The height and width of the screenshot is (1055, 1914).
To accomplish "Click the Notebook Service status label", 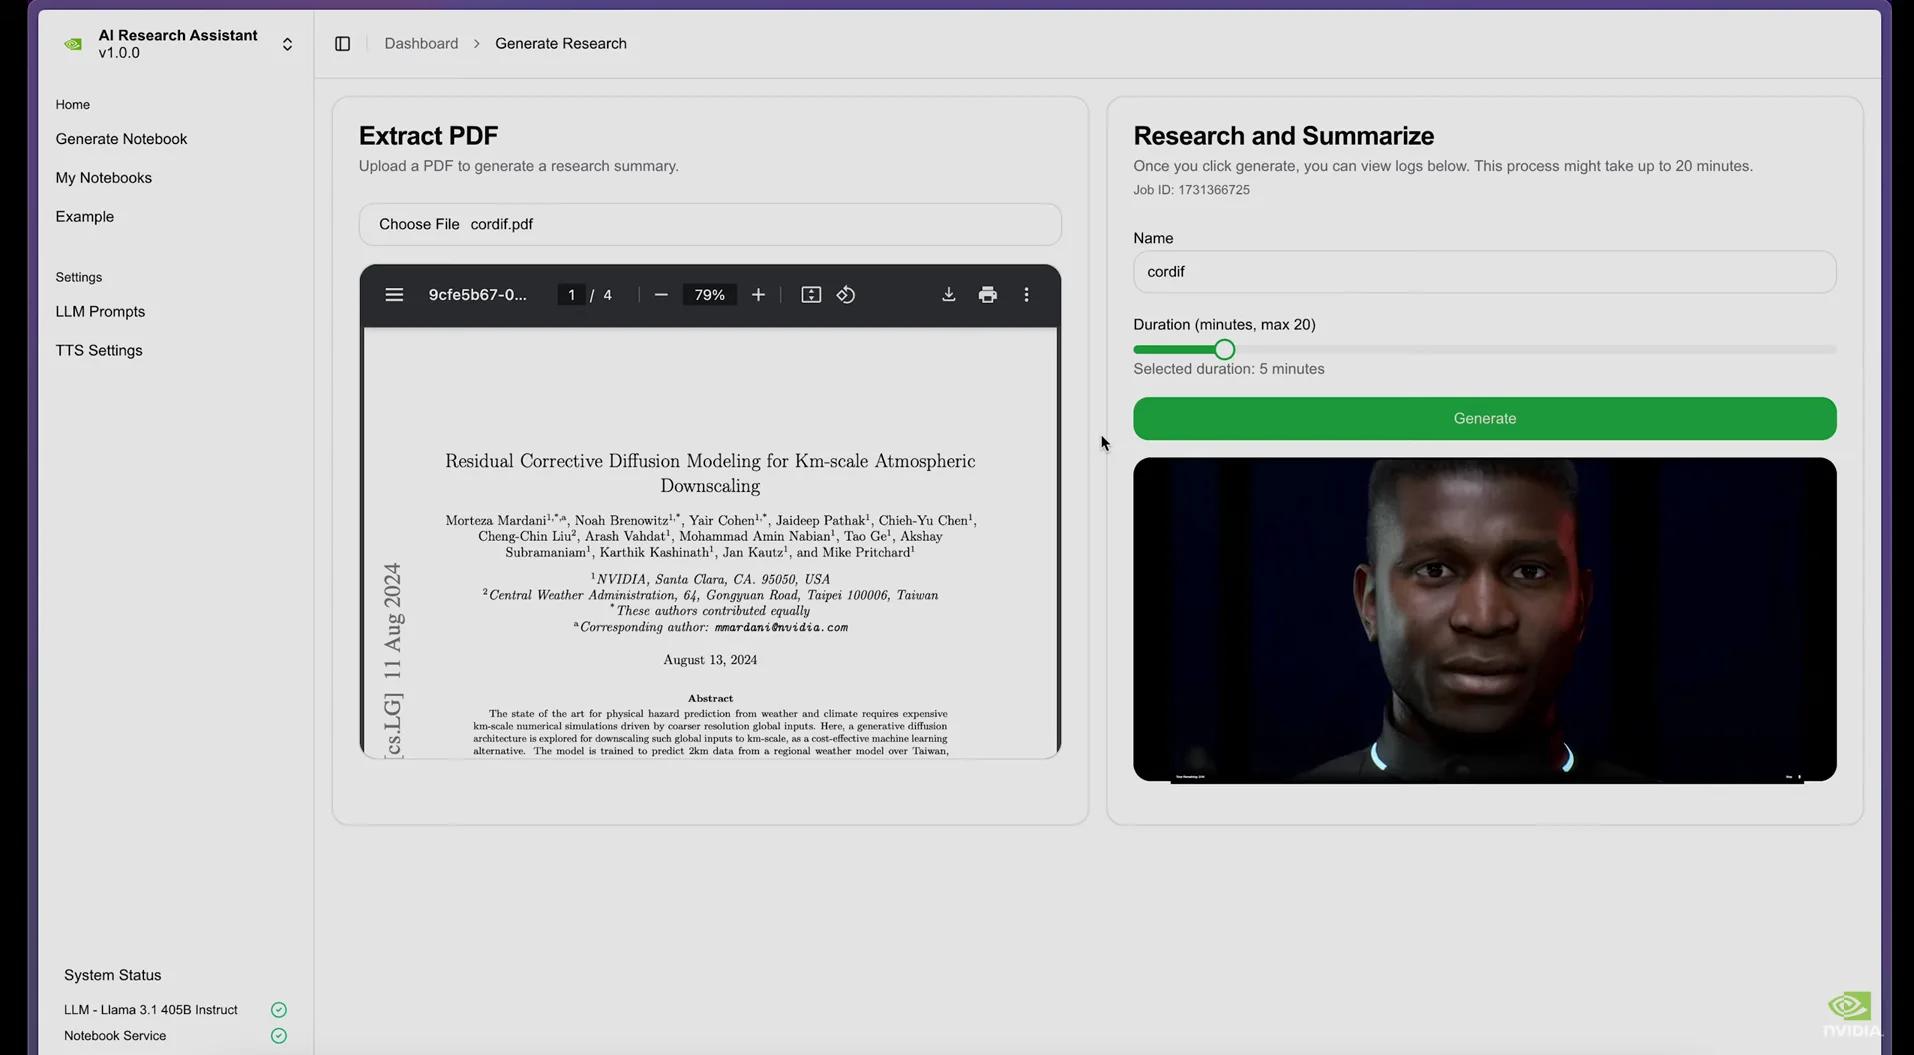I will click(x=115, y=1036).
